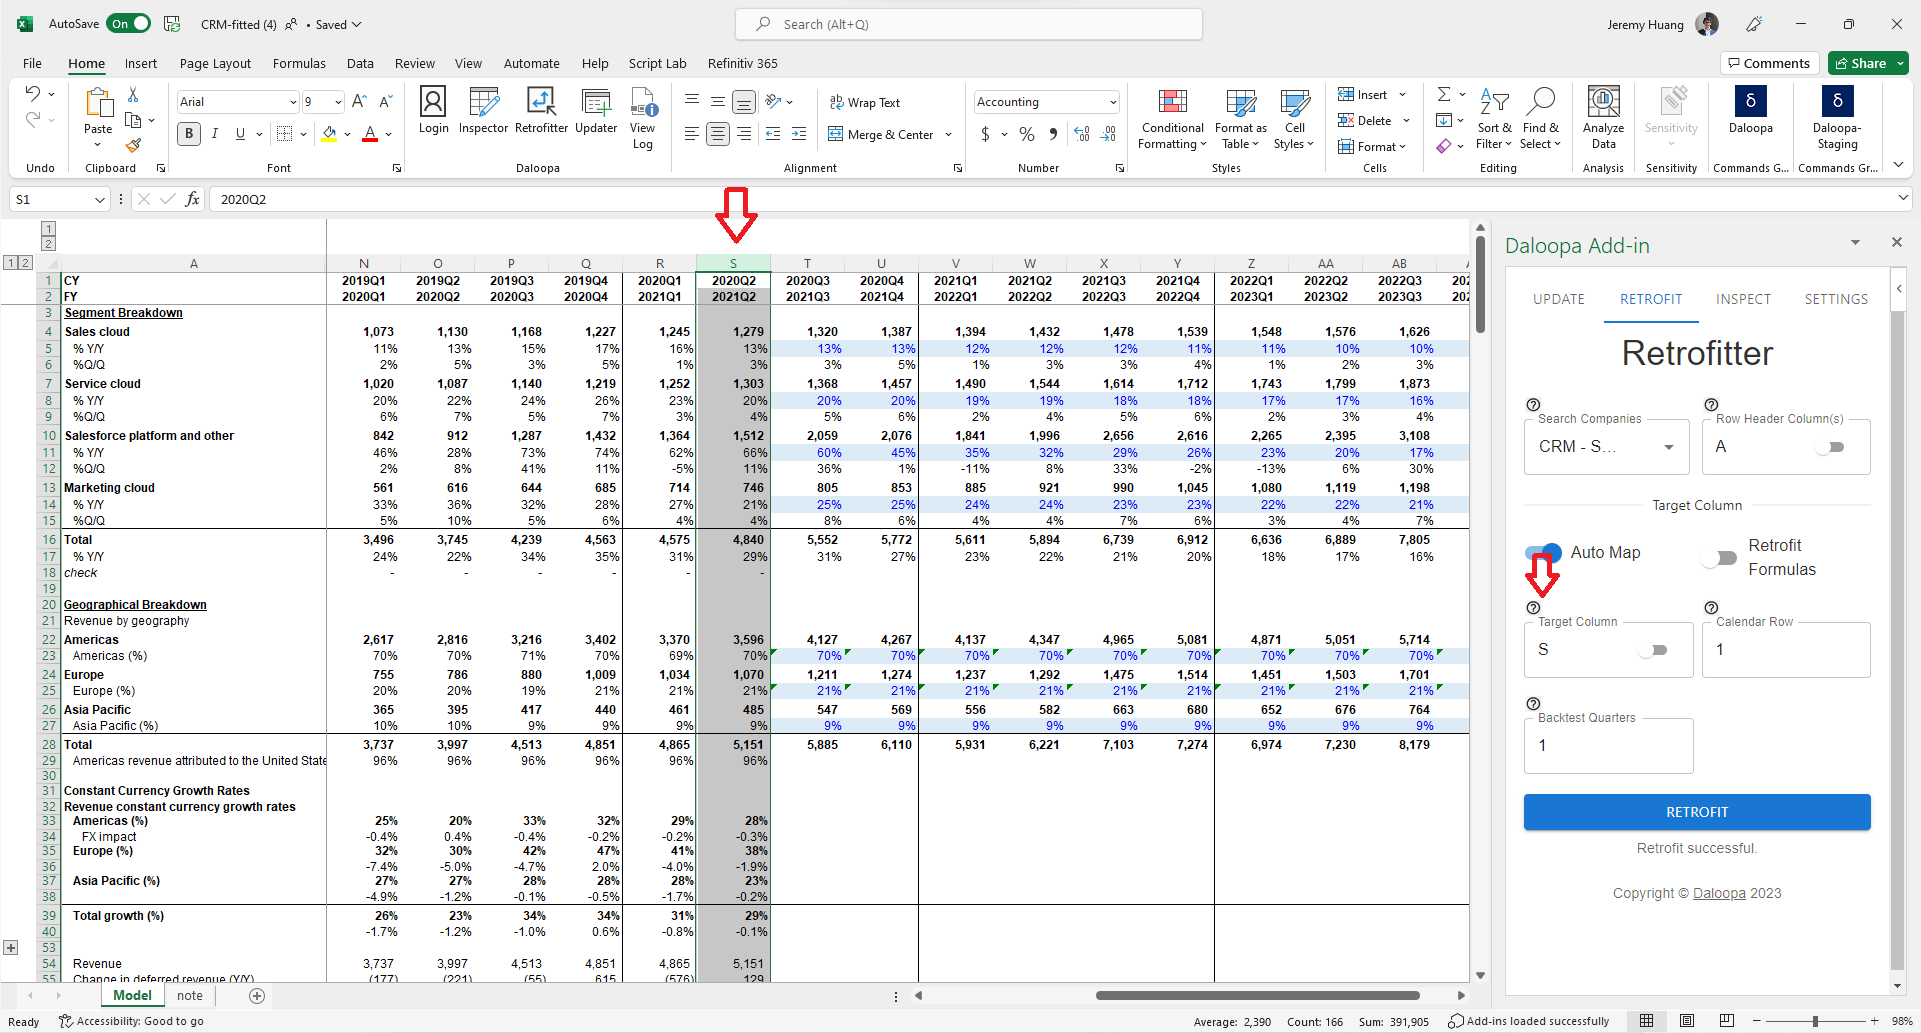Turn off the AutoSave switch
The height and width of the screenshot is (1033, 1921).
[129, 24]
